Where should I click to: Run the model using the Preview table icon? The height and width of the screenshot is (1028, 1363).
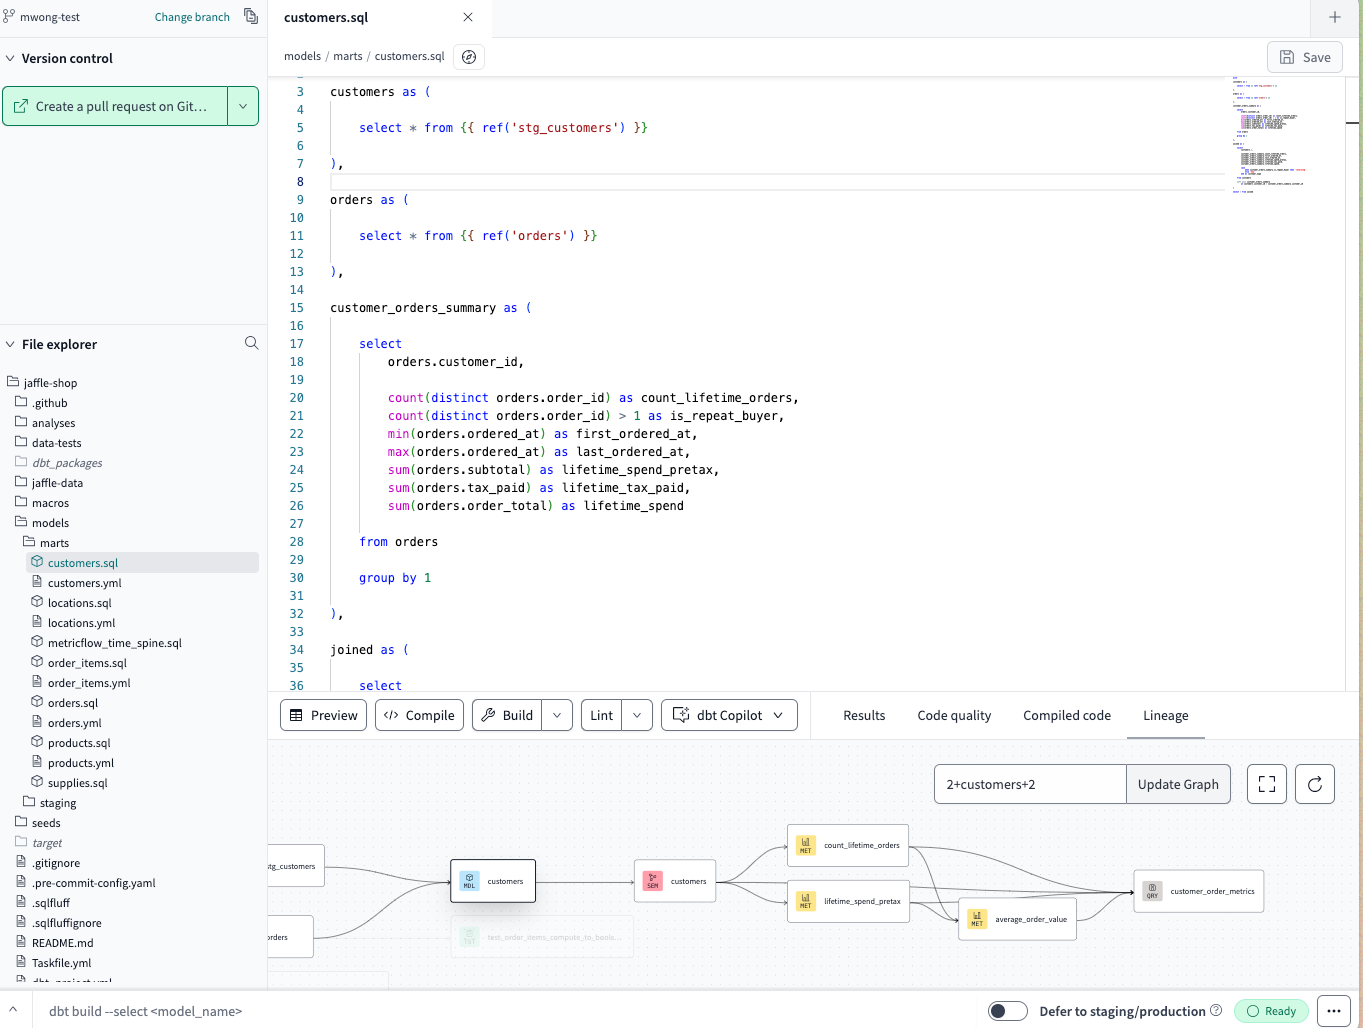coord(296,714)
